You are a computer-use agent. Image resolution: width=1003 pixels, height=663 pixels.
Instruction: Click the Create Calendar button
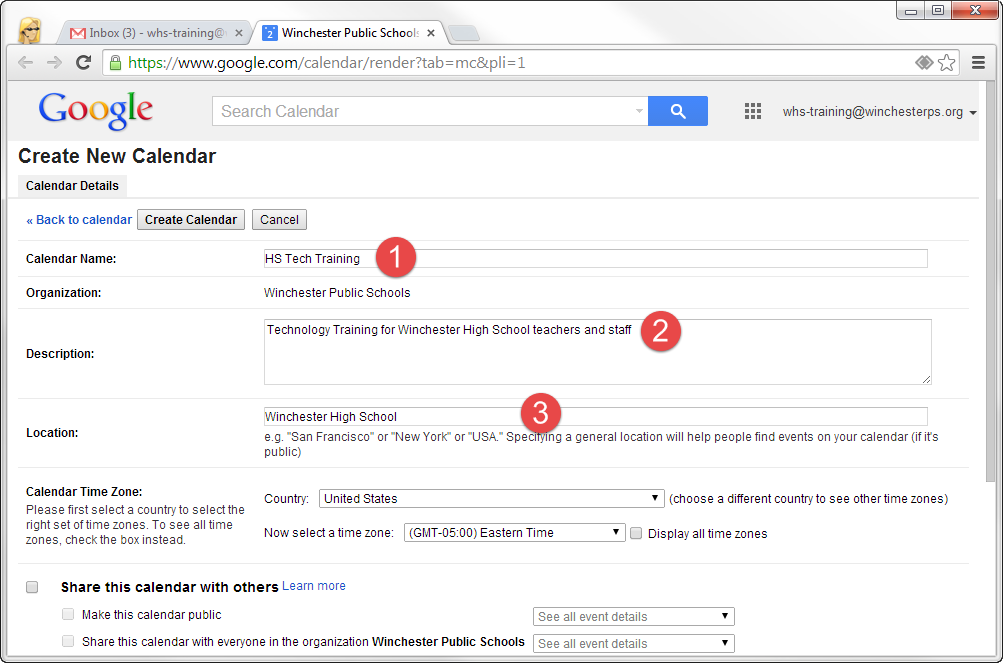[191, 220]
